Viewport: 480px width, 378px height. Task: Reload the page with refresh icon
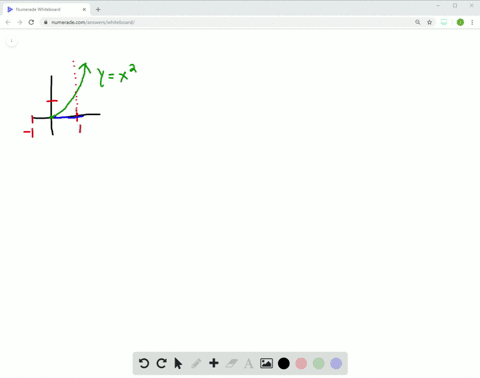31,22
